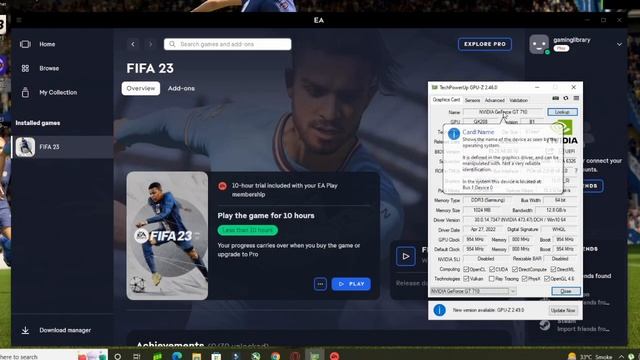Image resolution: width=640 pixels, height=360 pixels.
Task: Show hidden system tray icons
Action: click(621, 357)
